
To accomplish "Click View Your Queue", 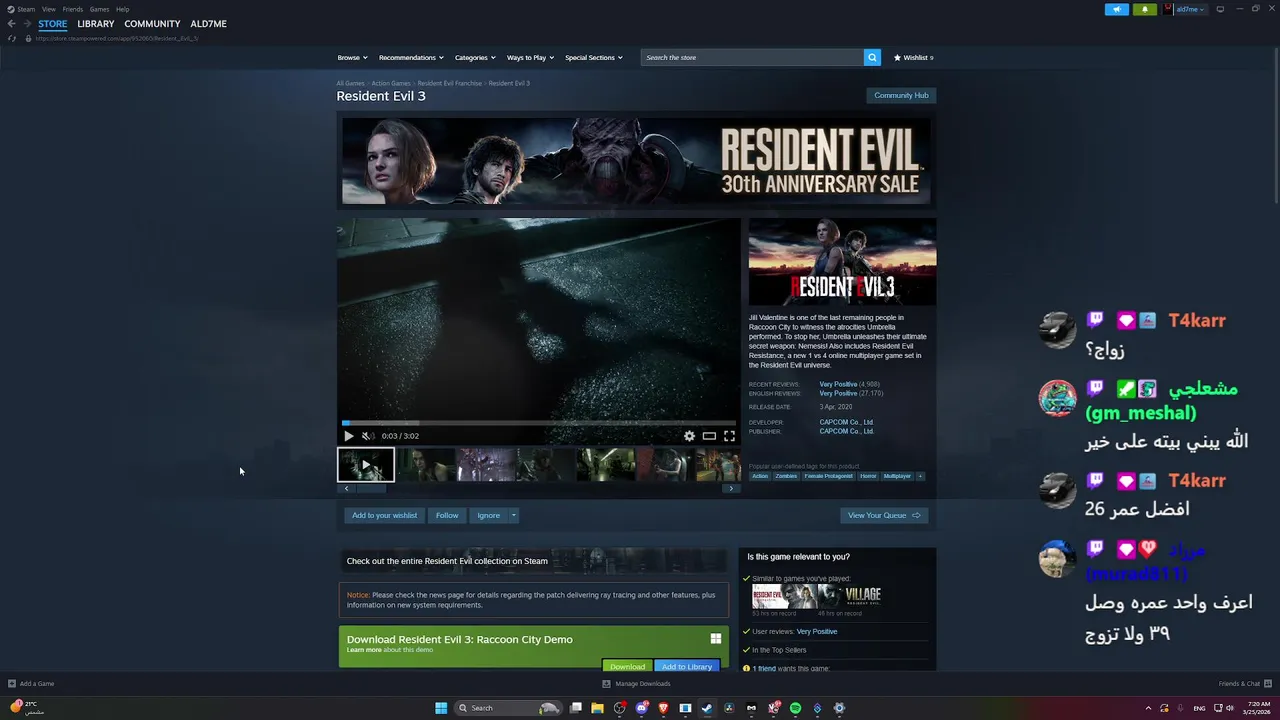I will tap(884, 515).
